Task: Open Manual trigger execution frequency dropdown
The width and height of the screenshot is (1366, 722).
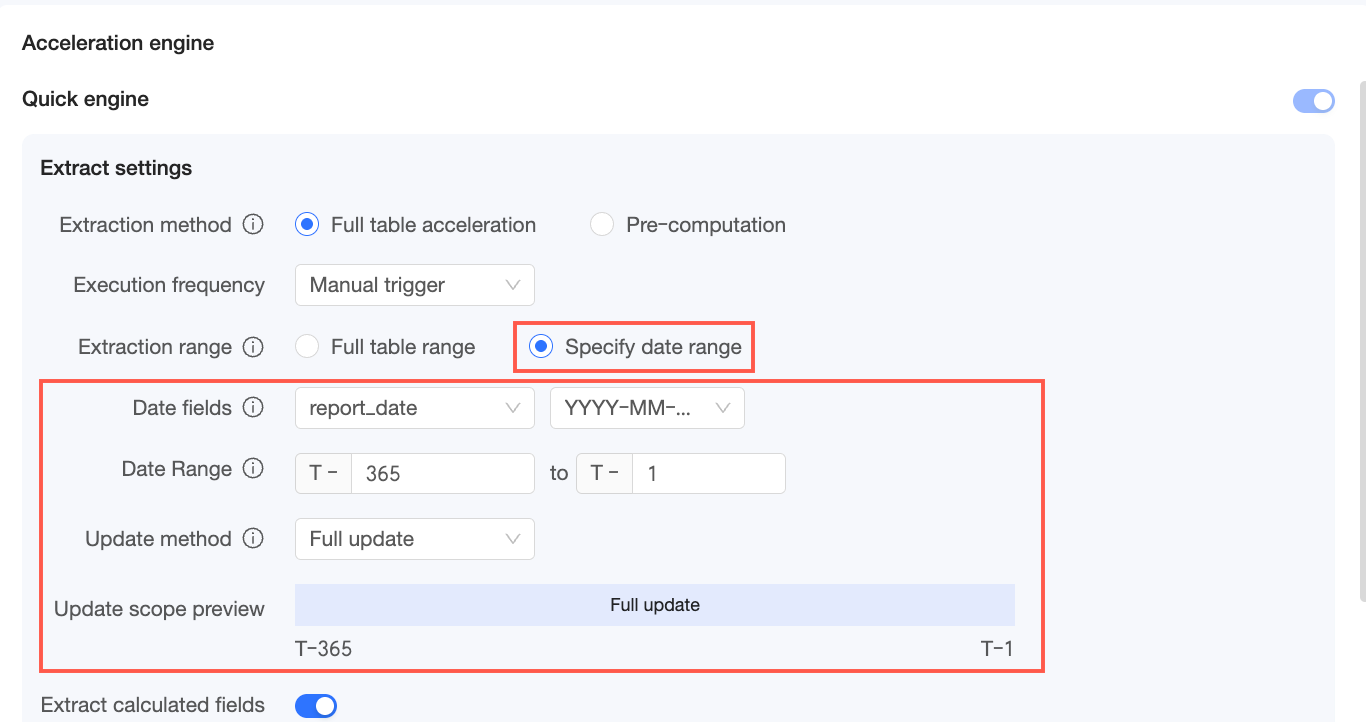Action: pos(414,285)
